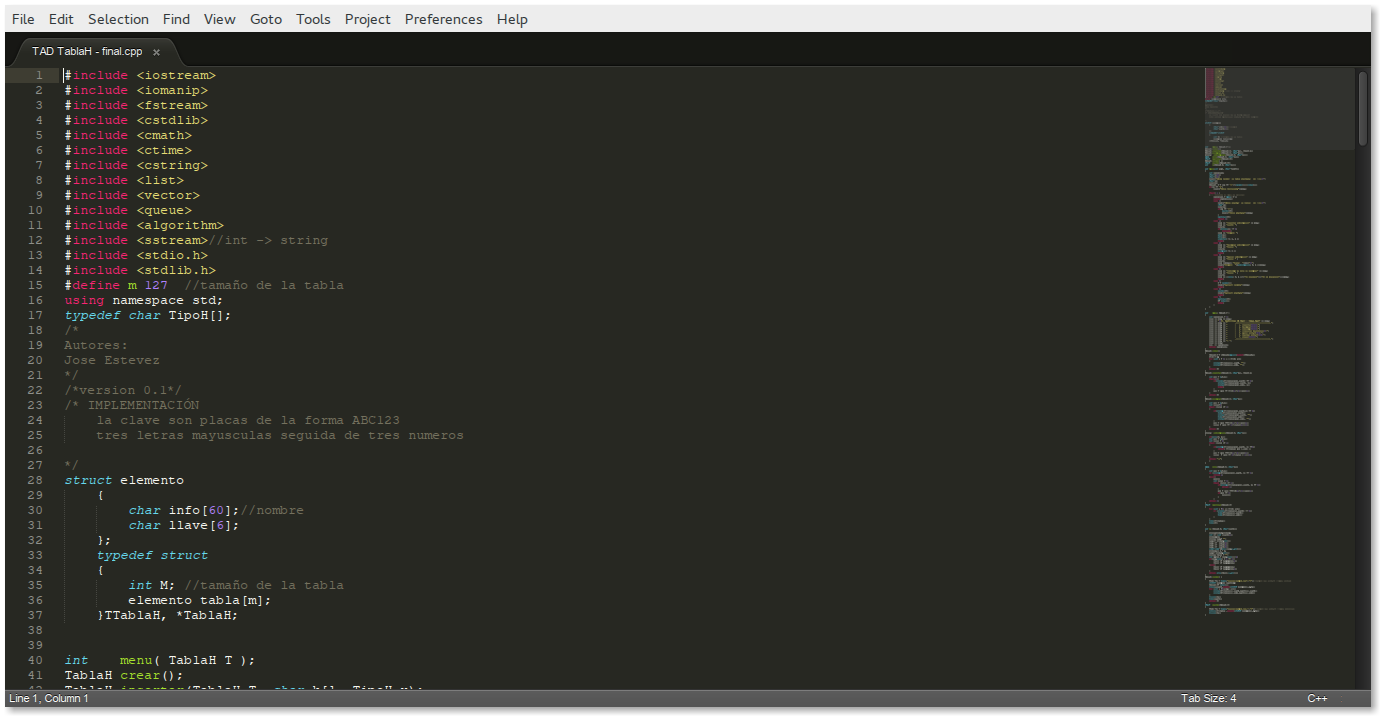Image resolution: width=1380 pixels, height=716 pixels.
Task: Open the Edit menu
Action: 60,18
